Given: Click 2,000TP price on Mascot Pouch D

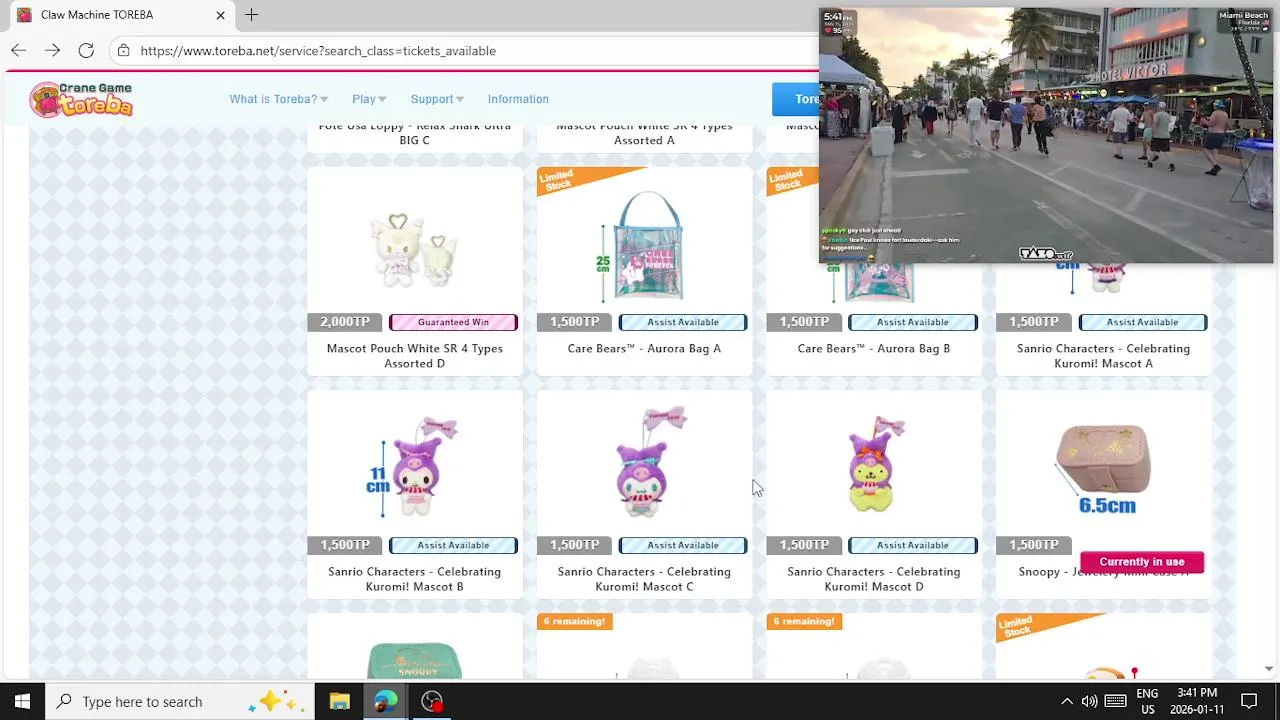Looking at the screenshot, I should click(345, 322).
